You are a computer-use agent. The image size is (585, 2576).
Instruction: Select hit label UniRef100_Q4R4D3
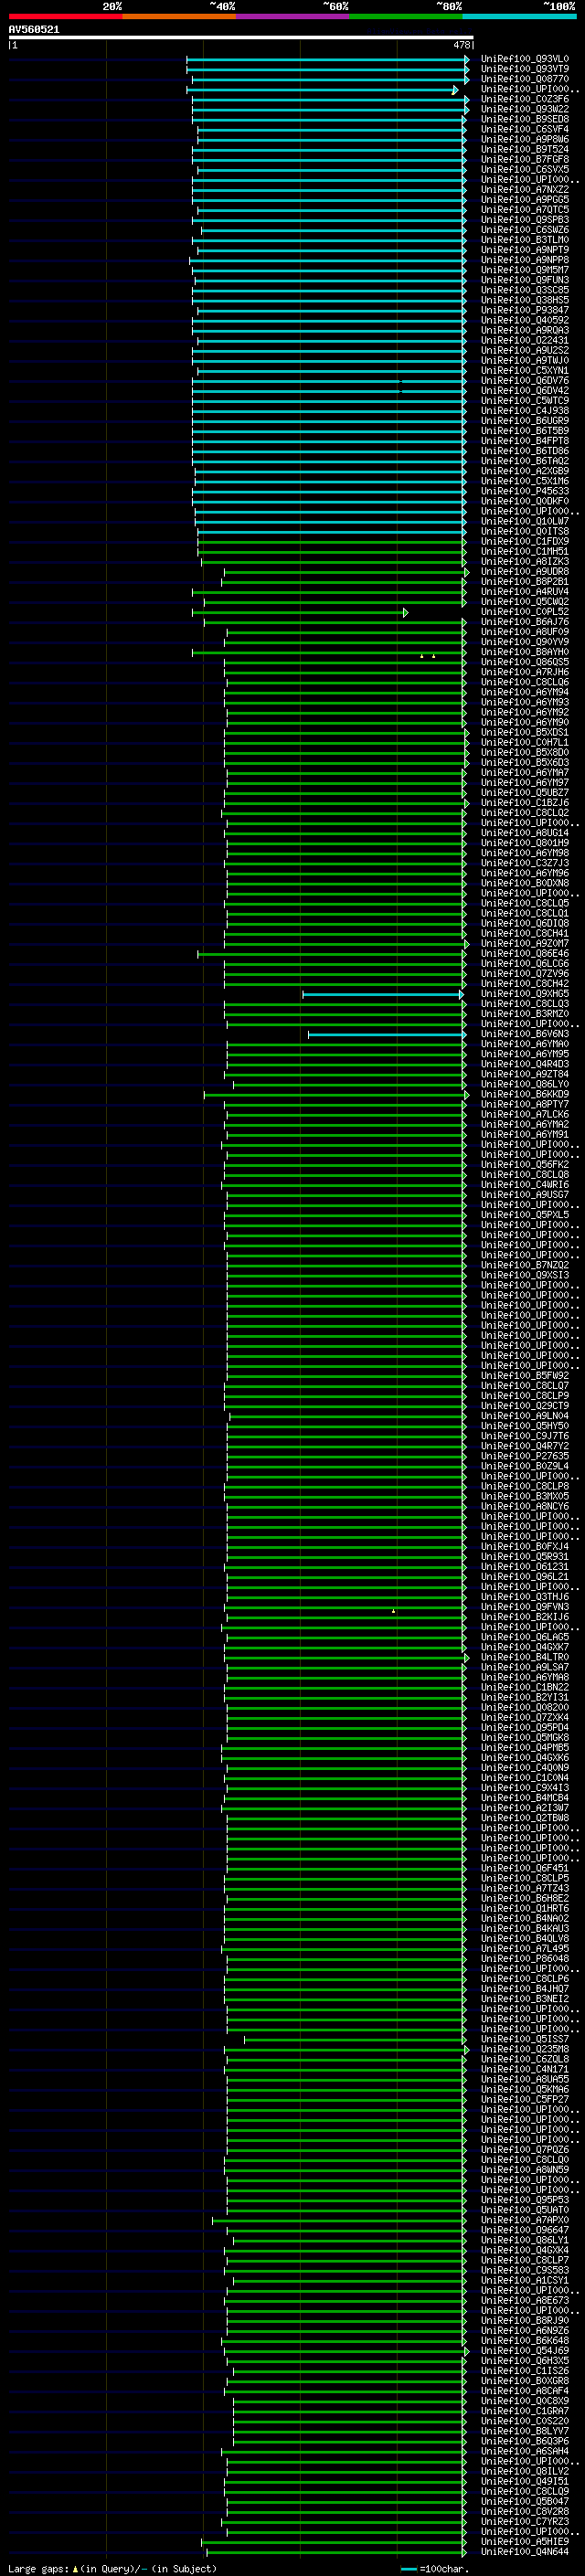(x=525, y=1064)
